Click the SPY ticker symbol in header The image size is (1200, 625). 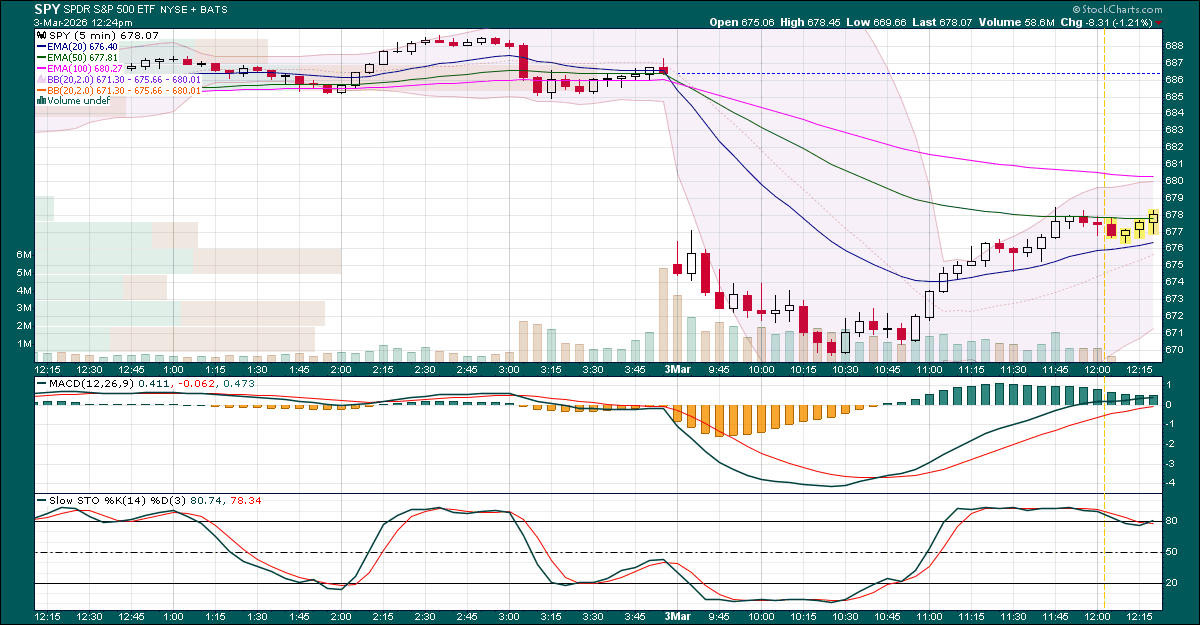[x=47, y=9]
